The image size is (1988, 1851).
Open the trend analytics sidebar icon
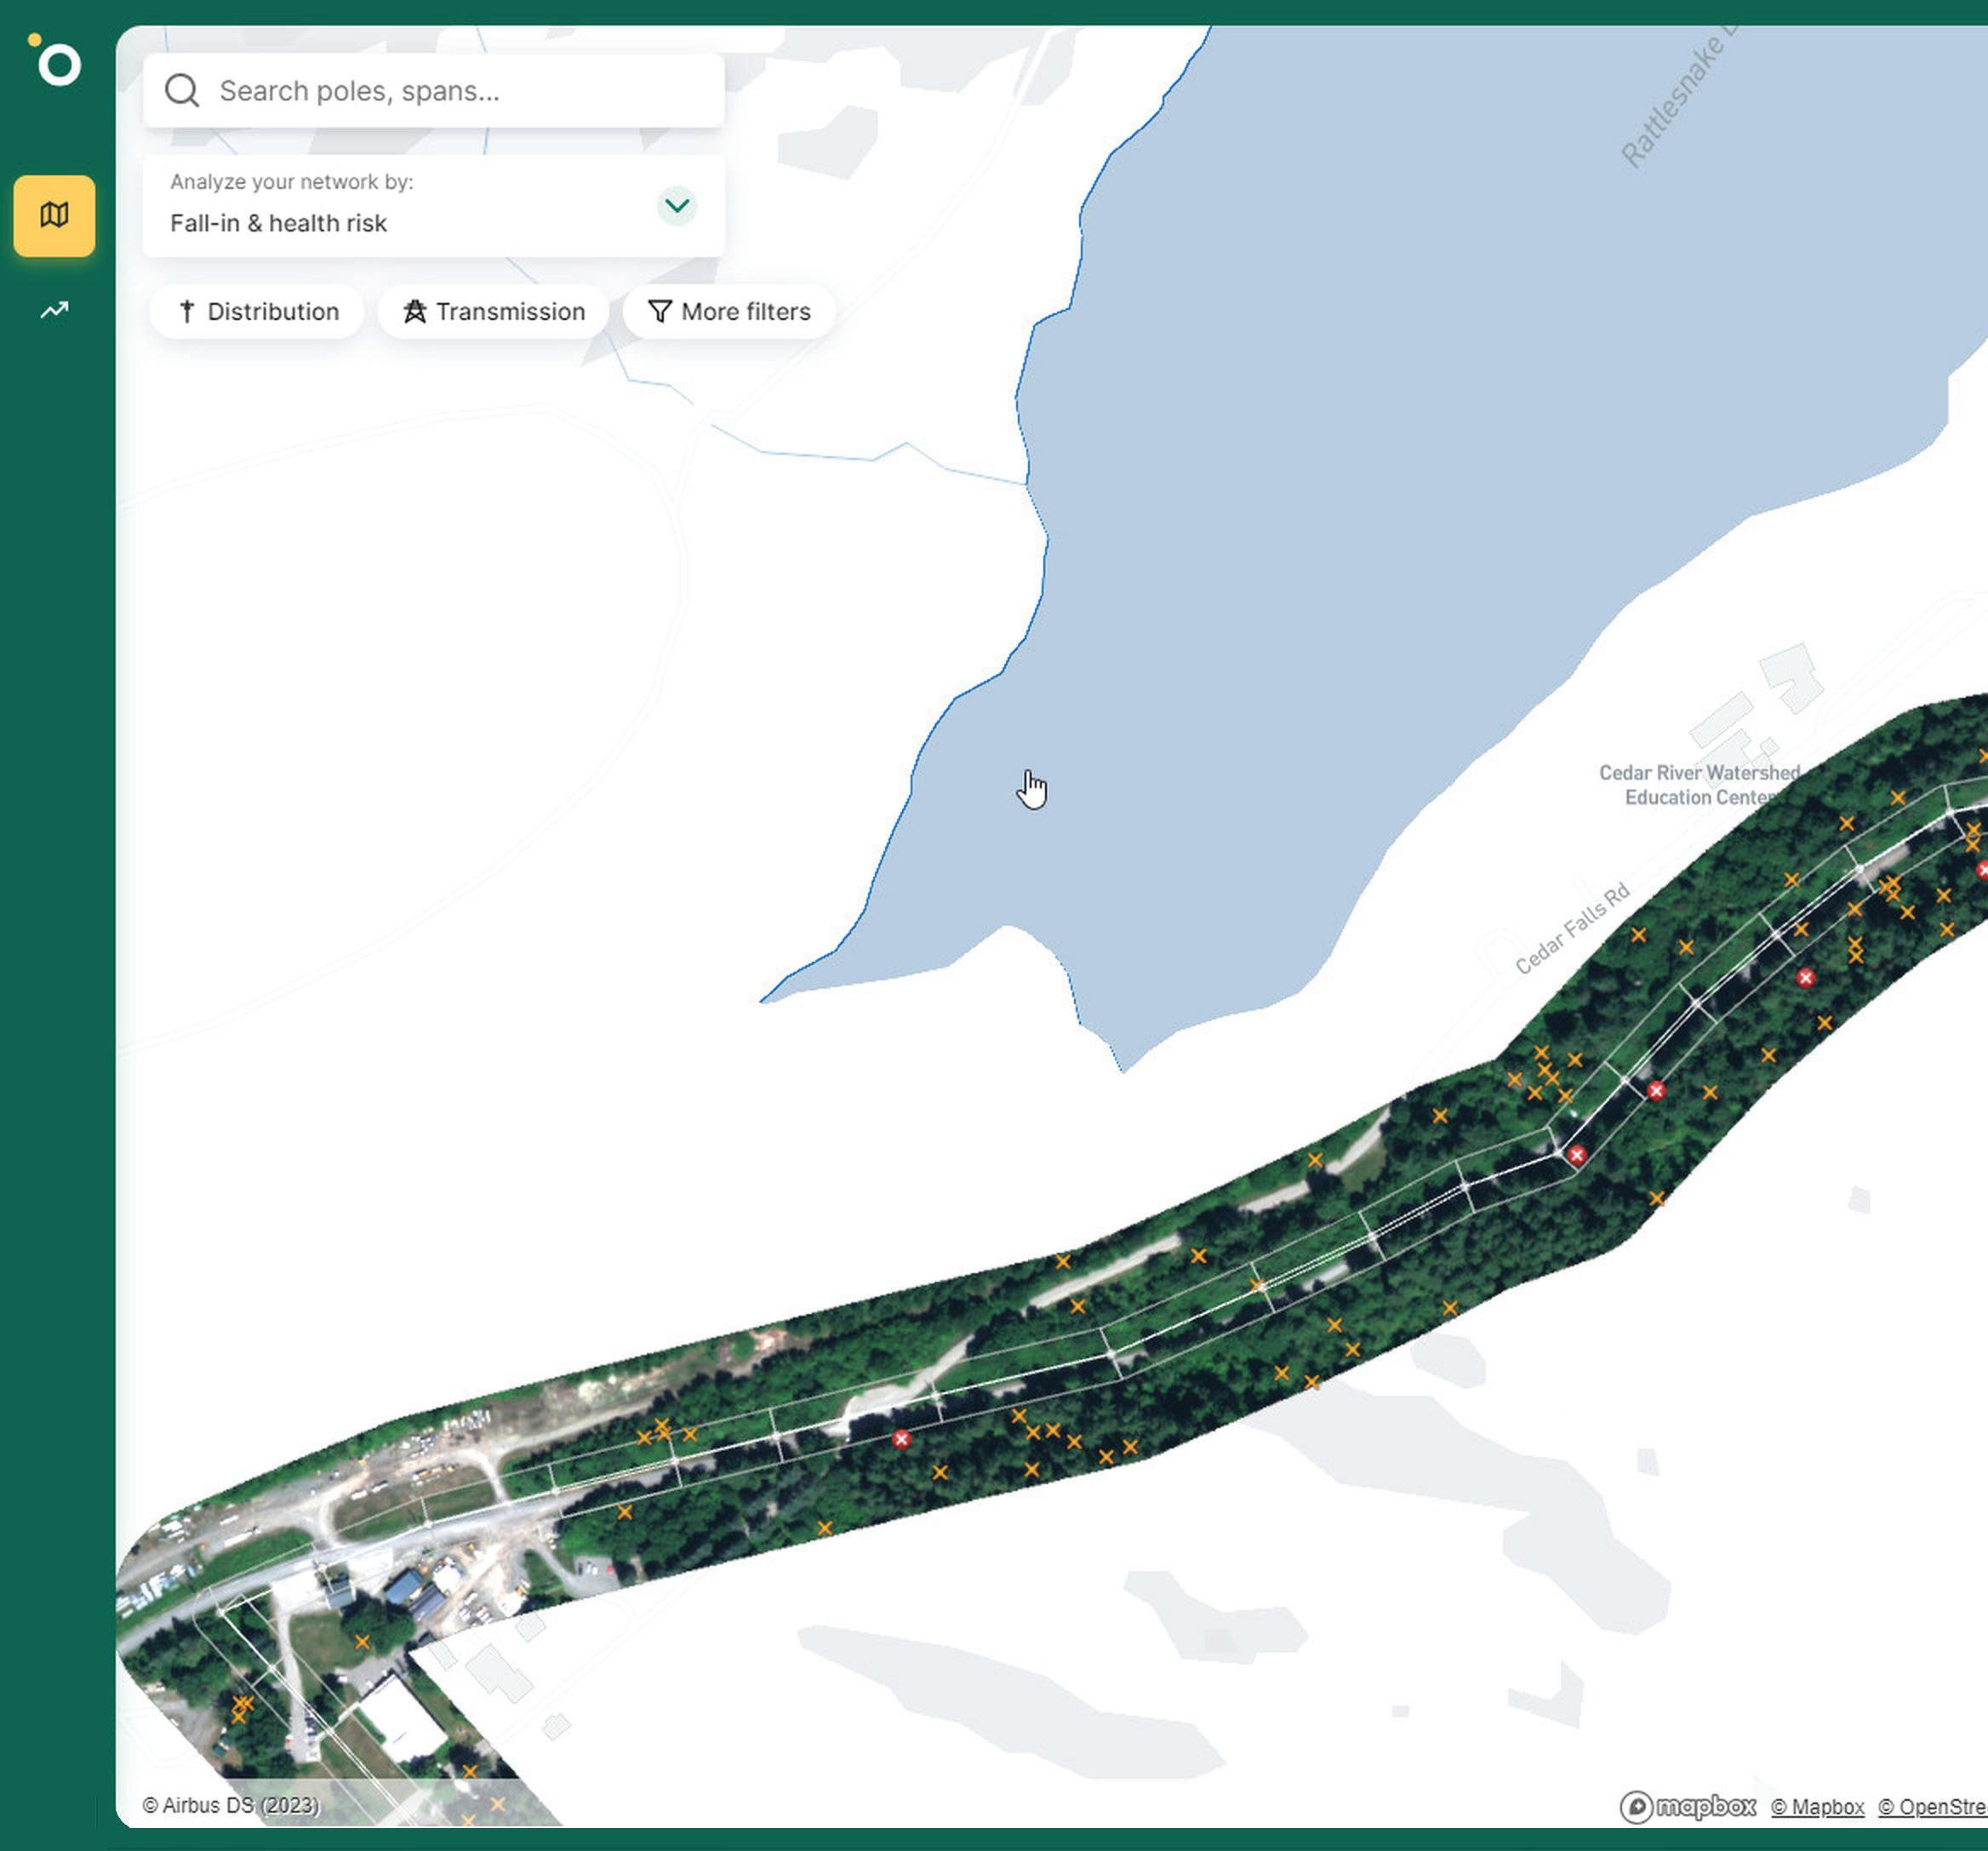54,310
